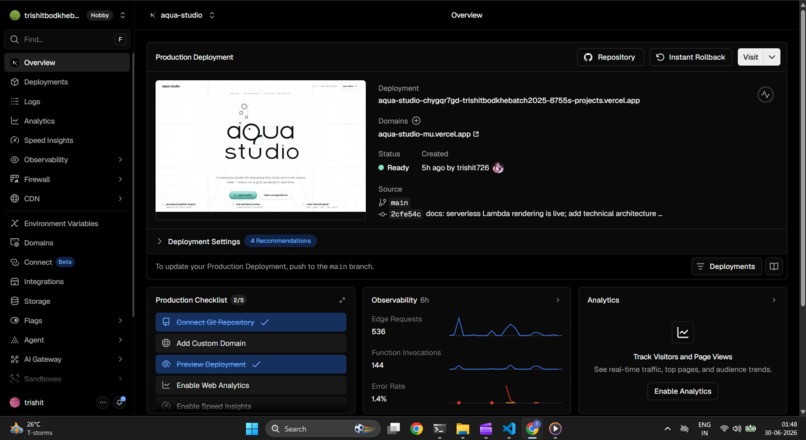Open Logs in the sidebar

point(67,102)
